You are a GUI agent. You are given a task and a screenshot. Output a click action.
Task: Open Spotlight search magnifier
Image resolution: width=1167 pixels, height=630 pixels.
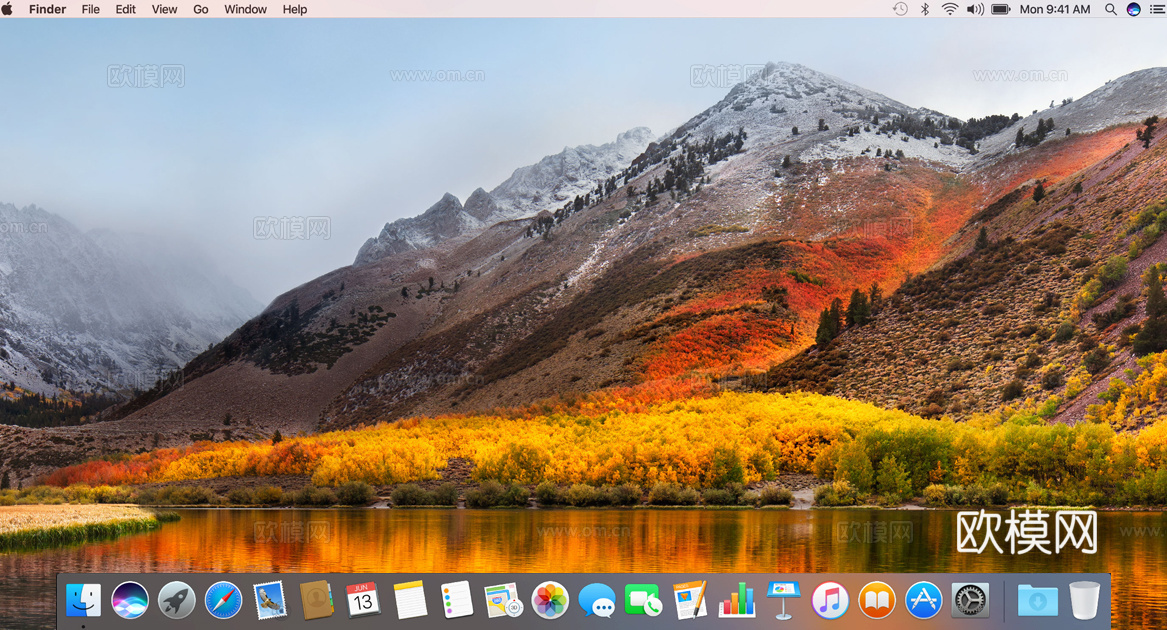tap(1110, 9)
